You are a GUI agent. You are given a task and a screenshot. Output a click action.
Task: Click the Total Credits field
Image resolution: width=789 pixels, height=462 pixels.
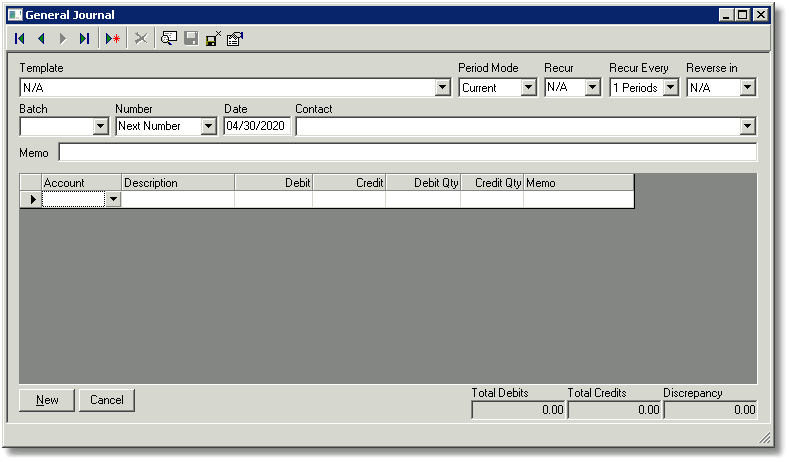(615, 410)
